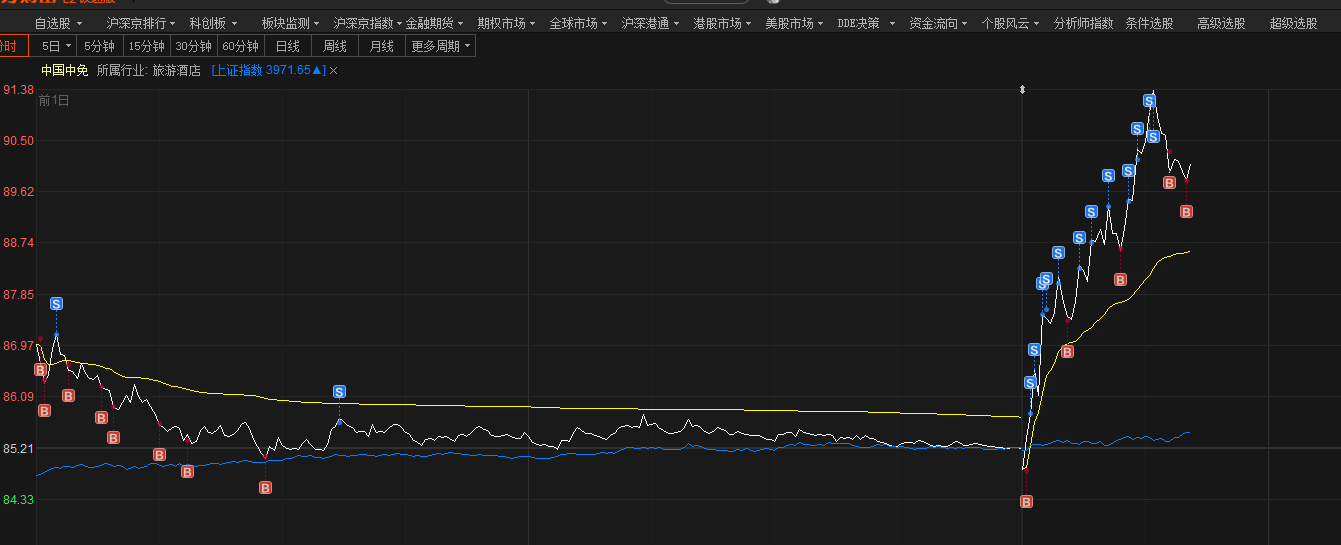Click the 旅游酒店 industry link
The height and width of the screenshot is (545, 1341).
point(177,70)
